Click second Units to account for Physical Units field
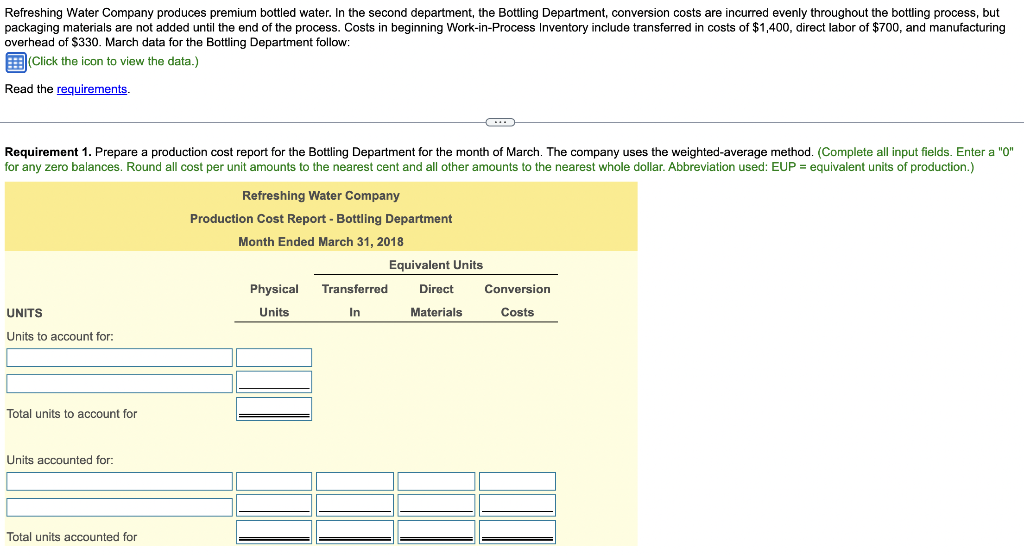1024x555 pixels. pos(274,382)
